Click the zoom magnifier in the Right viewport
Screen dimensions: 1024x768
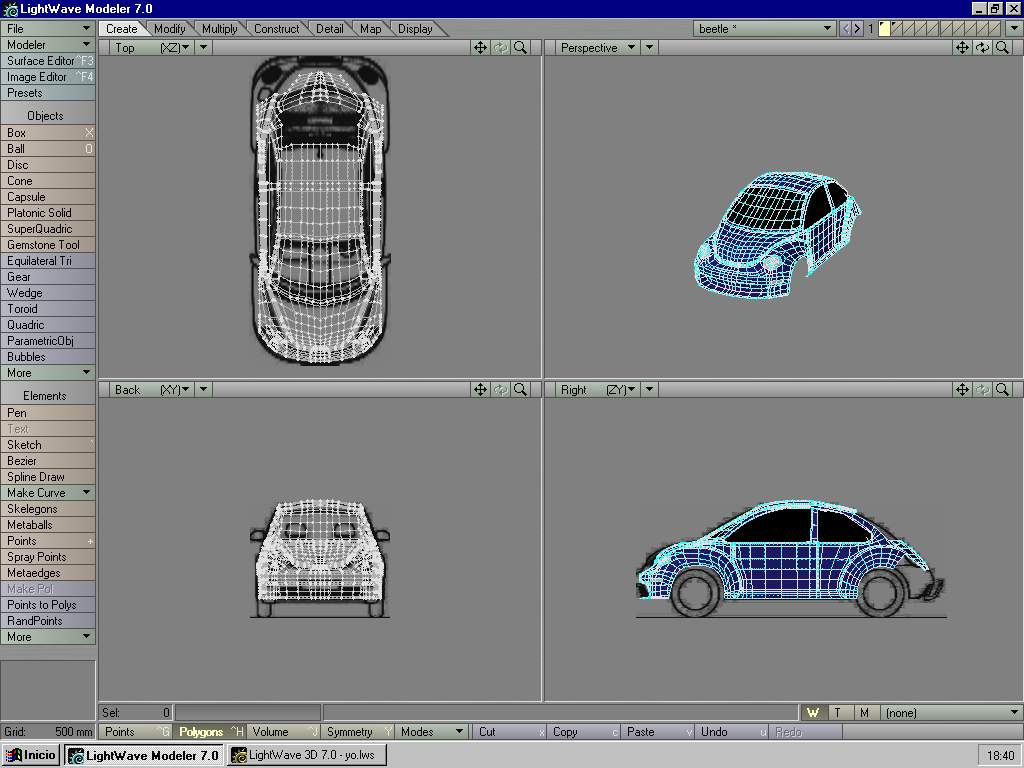pos(1002,390)
